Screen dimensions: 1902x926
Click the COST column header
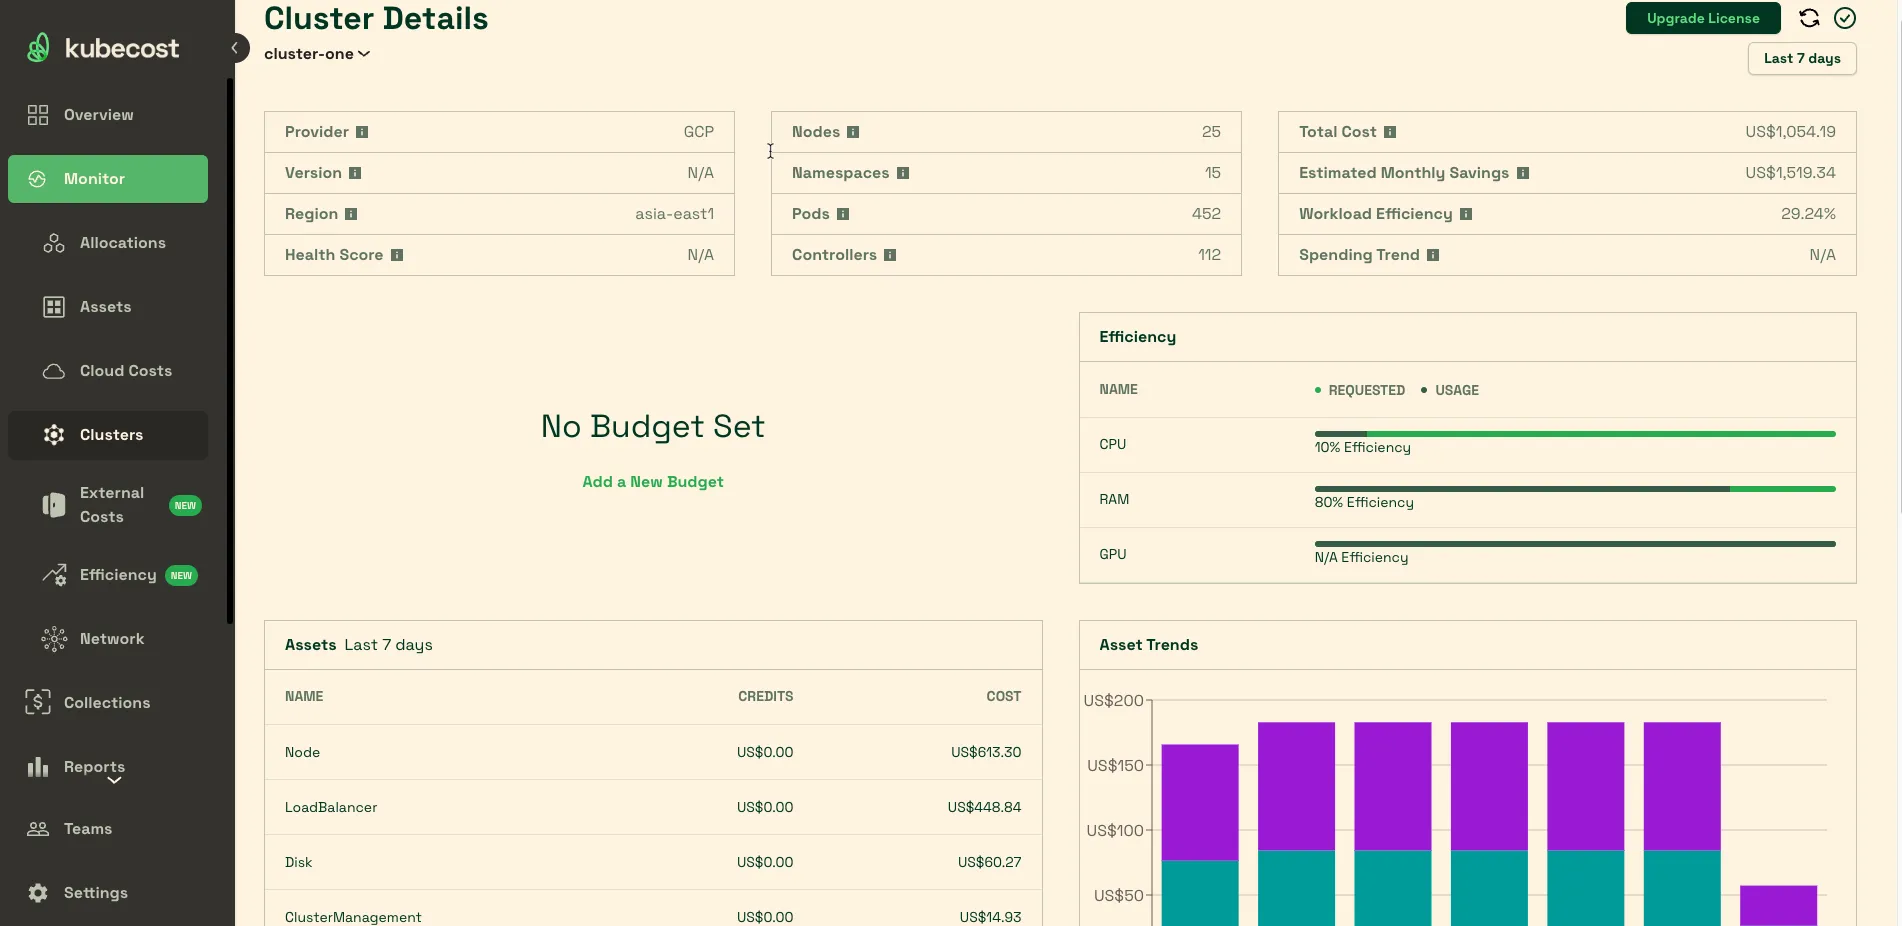[x=1003, y=696]
